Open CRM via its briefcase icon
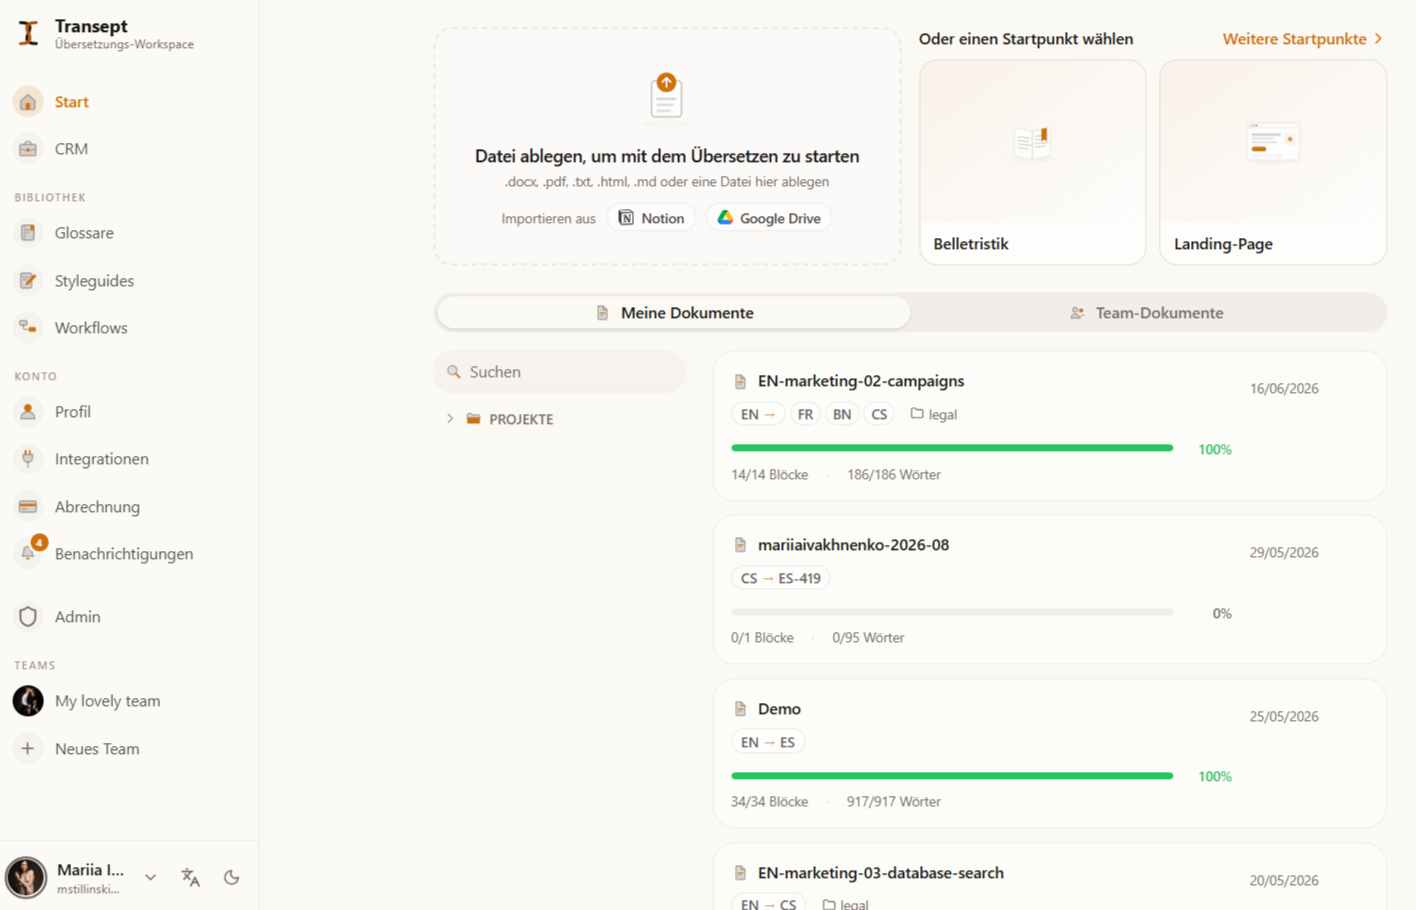The image size is (1416, 910). click(x=28, y=149)
